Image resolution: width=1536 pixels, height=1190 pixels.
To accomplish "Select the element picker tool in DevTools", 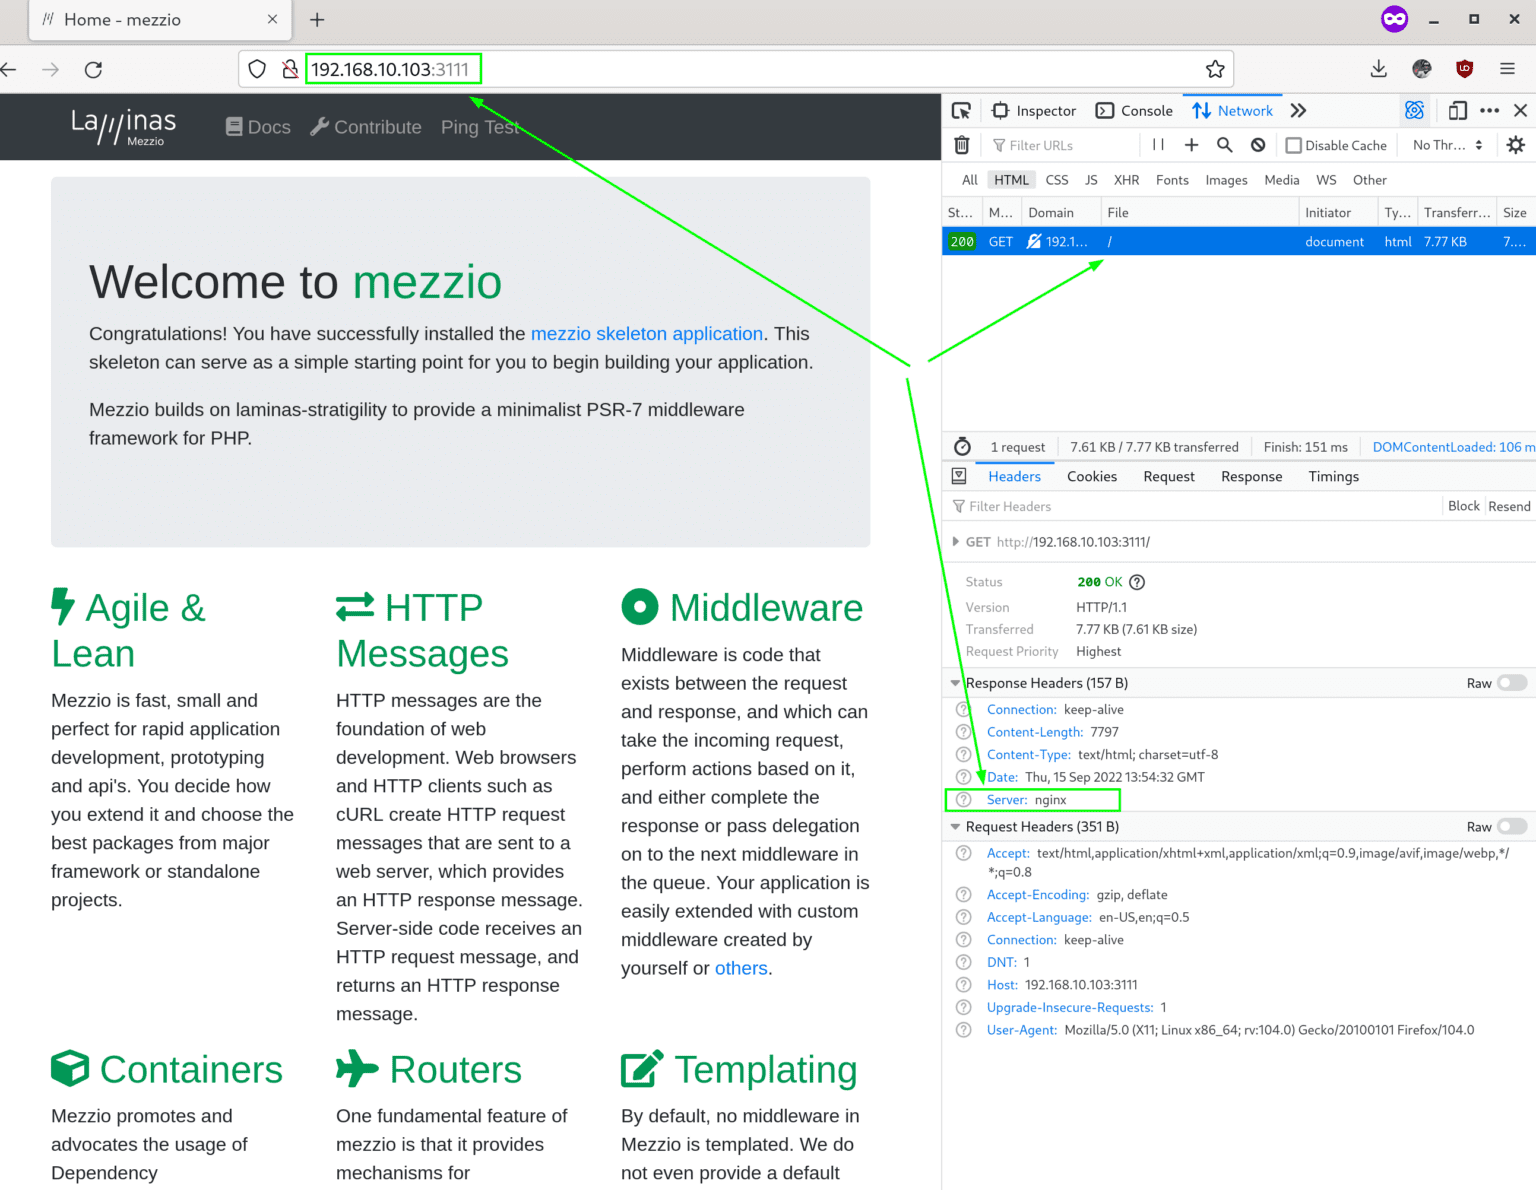I will click(961, 110).
